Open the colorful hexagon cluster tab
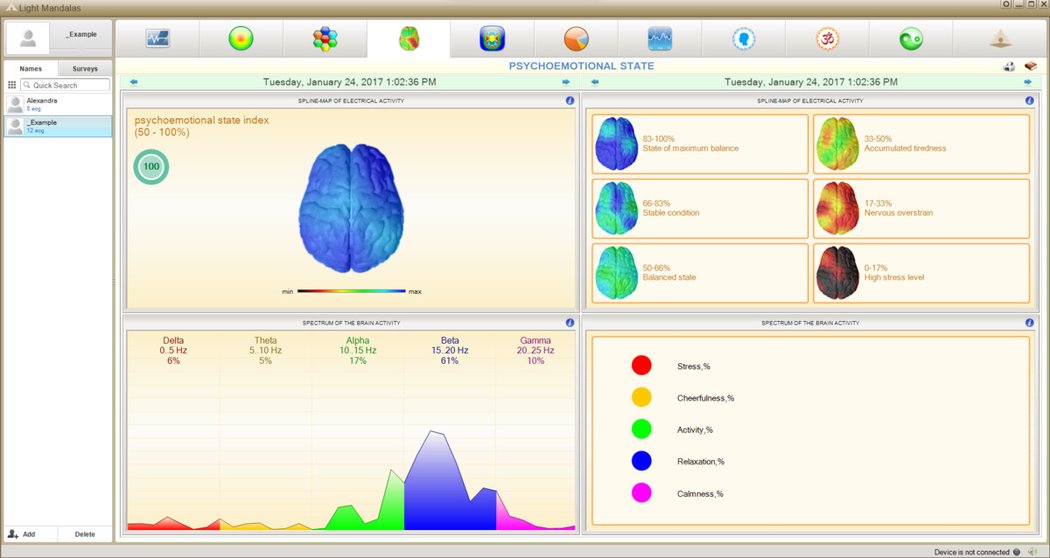Image resolution: width=1050 pixels, height=558 pixels. coord(325,39)
